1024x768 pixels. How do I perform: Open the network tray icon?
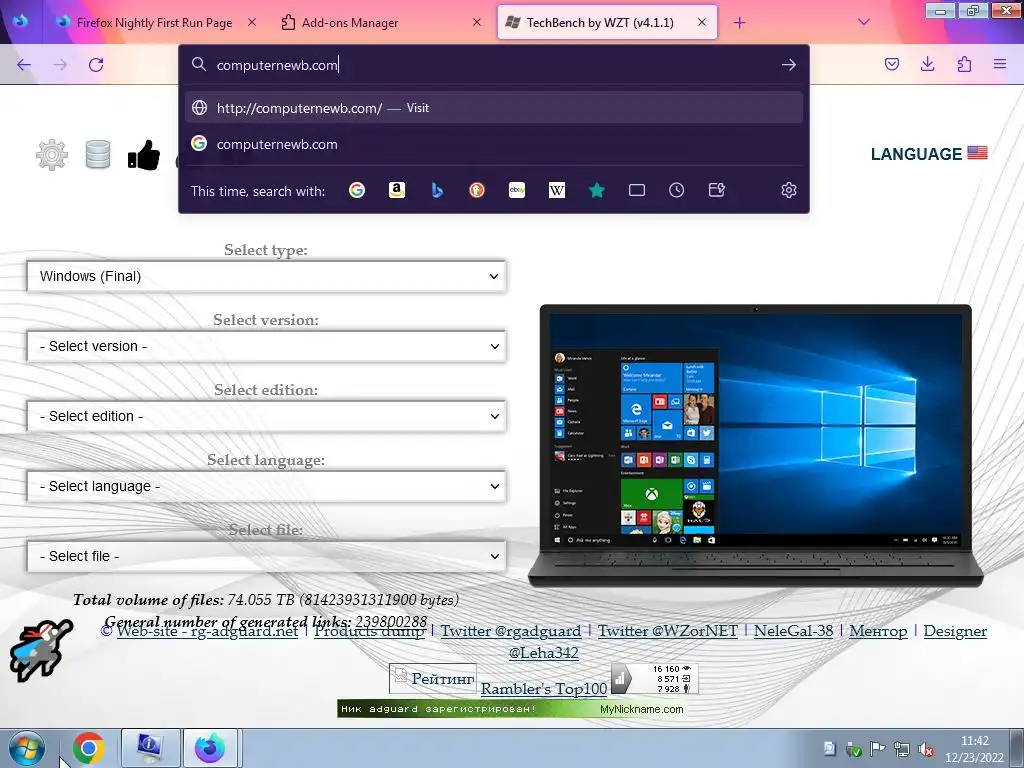[x=902, y=749]
